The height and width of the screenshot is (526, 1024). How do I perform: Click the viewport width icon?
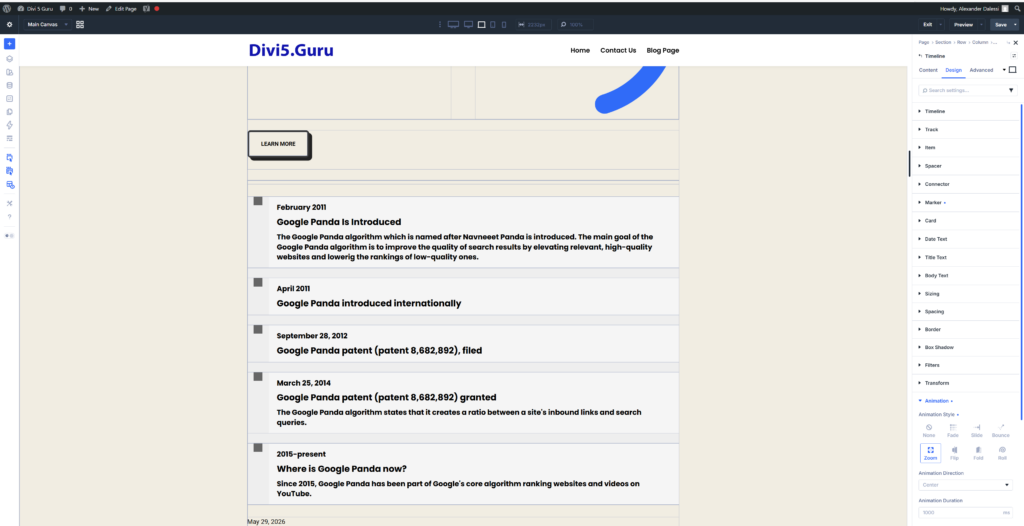click(521, 24)
